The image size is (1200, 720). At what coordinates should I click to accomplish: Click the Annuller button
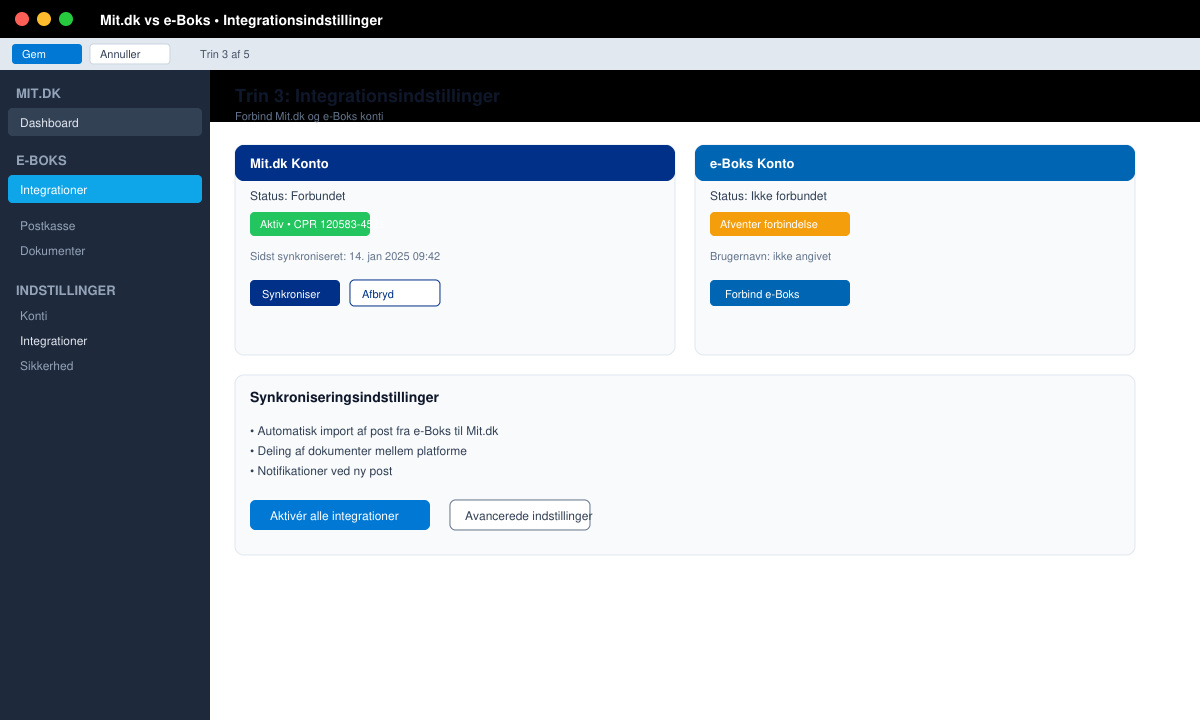[130, 54]
